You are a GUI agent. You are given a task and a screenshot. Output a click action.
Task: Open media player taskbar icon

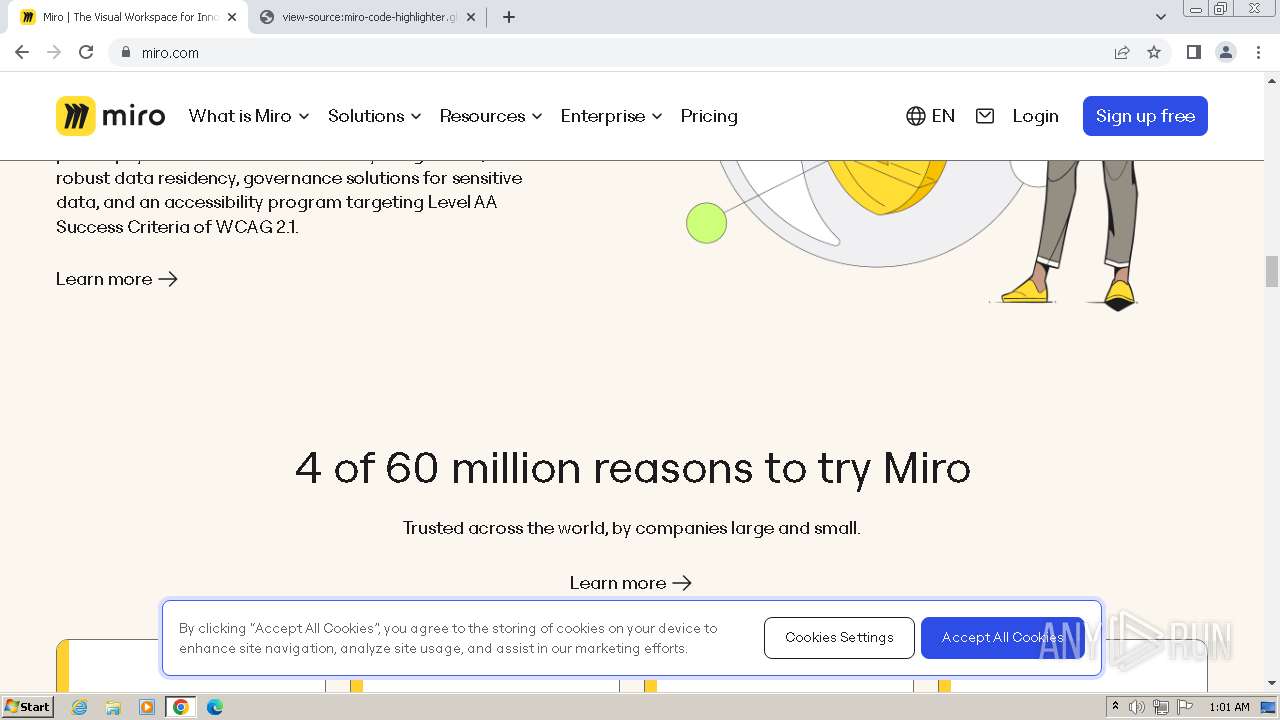click(x=147, y=707)
